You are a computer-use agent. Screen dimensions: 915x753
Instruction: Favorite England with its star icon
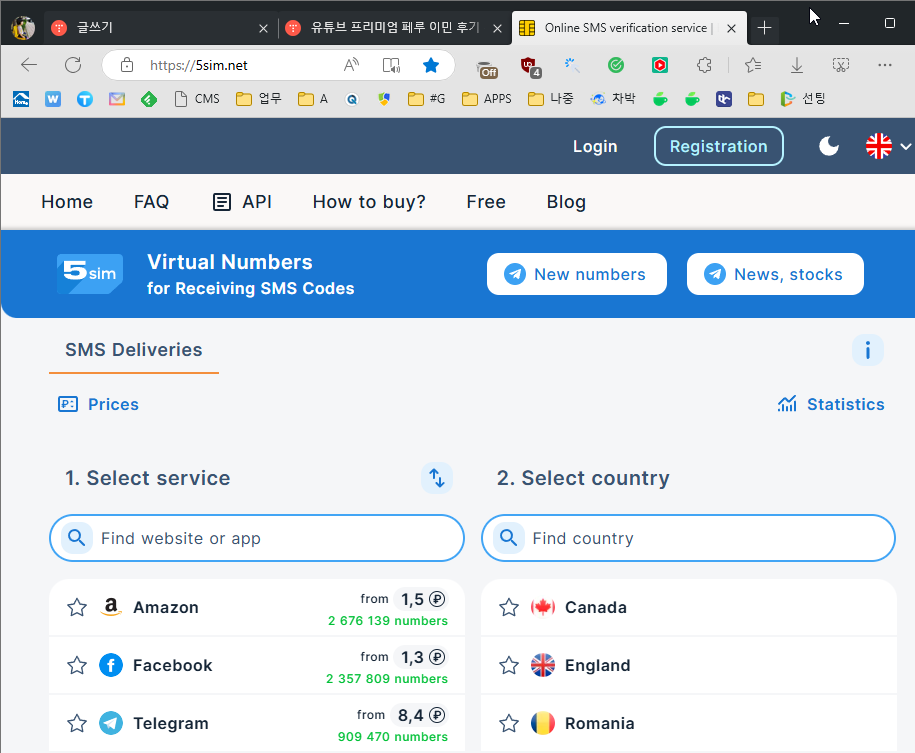509,665
